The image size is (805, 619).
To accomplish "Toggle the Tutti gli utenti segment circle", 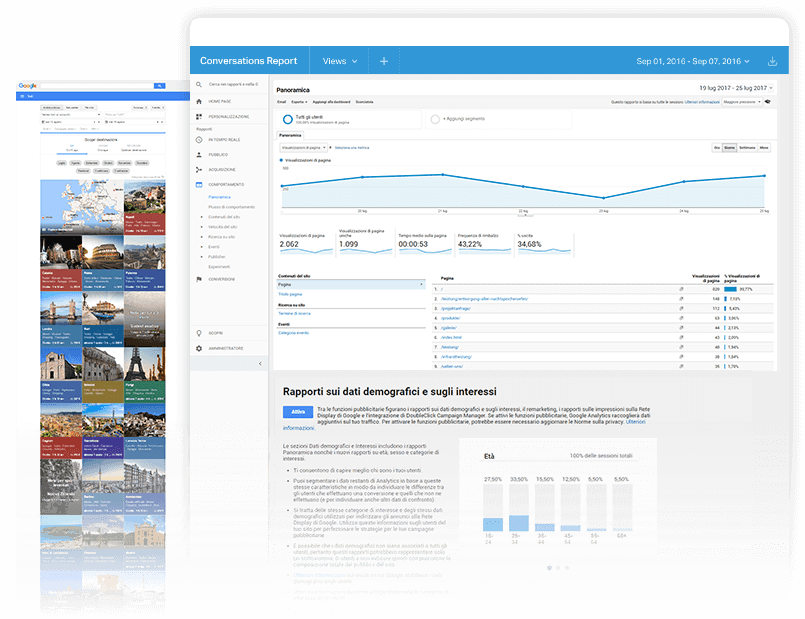I will pyautogui.click(x=287, y=119).
